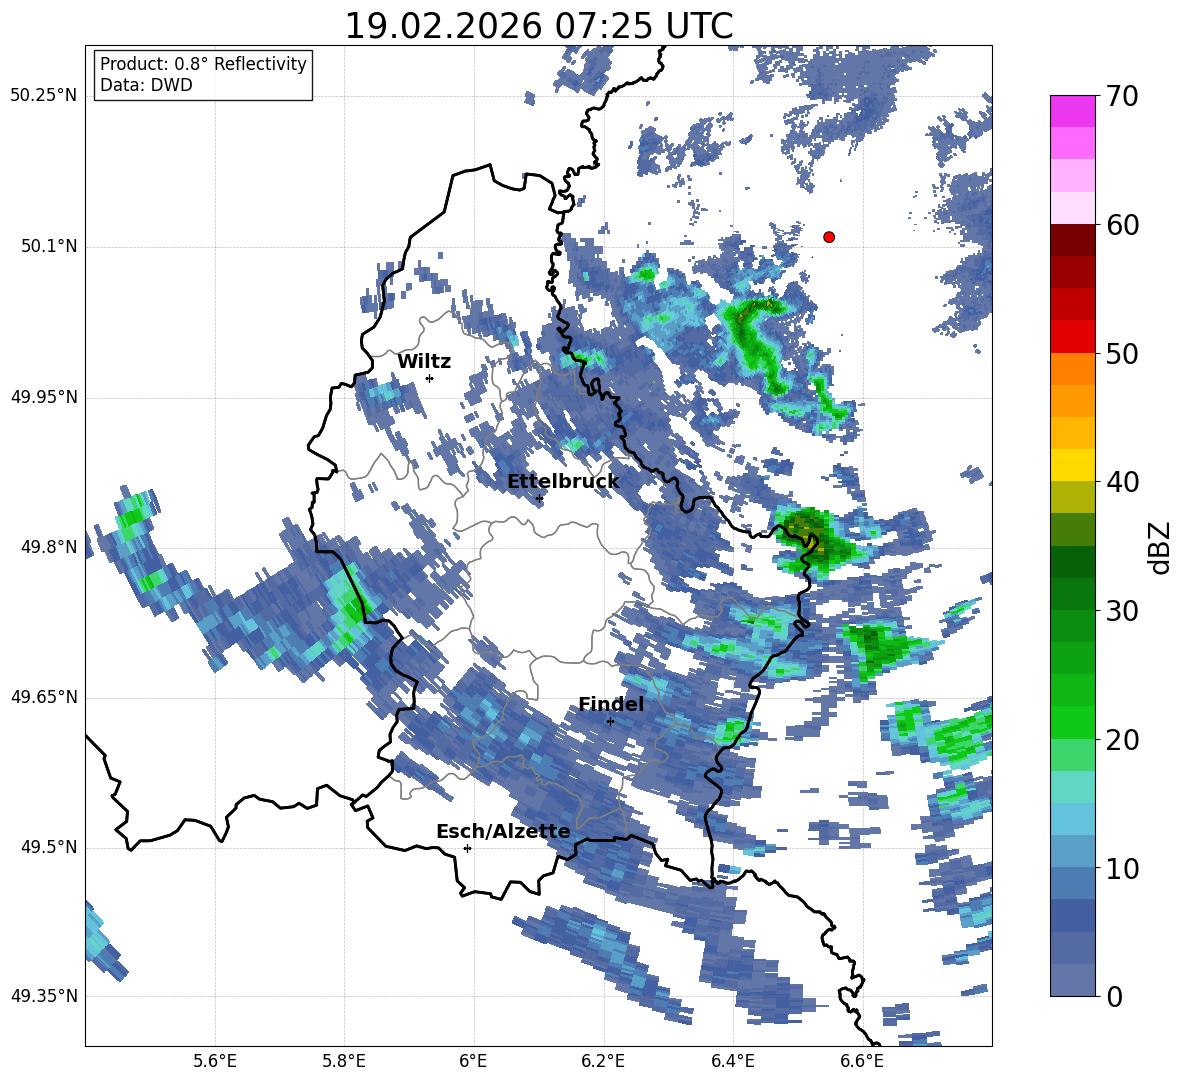Viewport: 1184px width, 1081px height.
Task: Click the 0 colorbar tick label
Action: 1114,996
